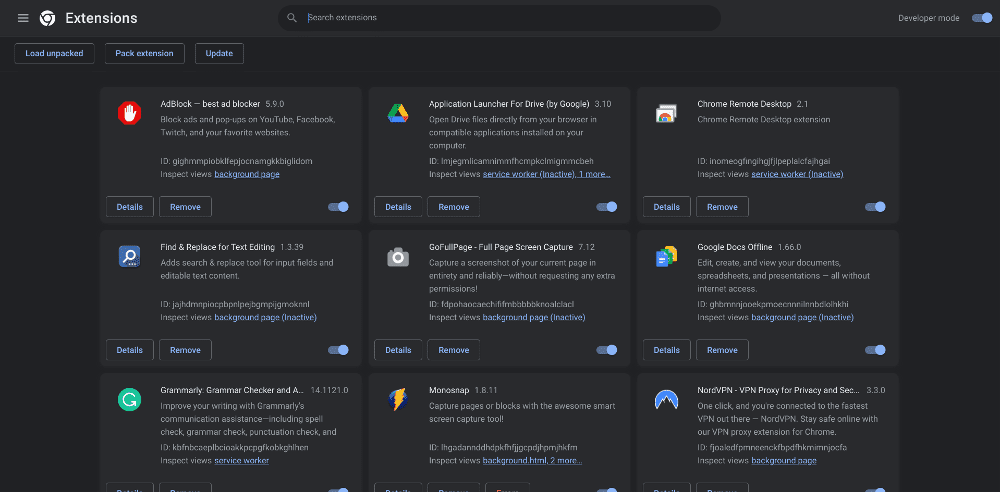Viewport: 1000px width, 492px height.
Task: Click AdBlock ID text
Action: pyautogui.click(x=237, y=161)
